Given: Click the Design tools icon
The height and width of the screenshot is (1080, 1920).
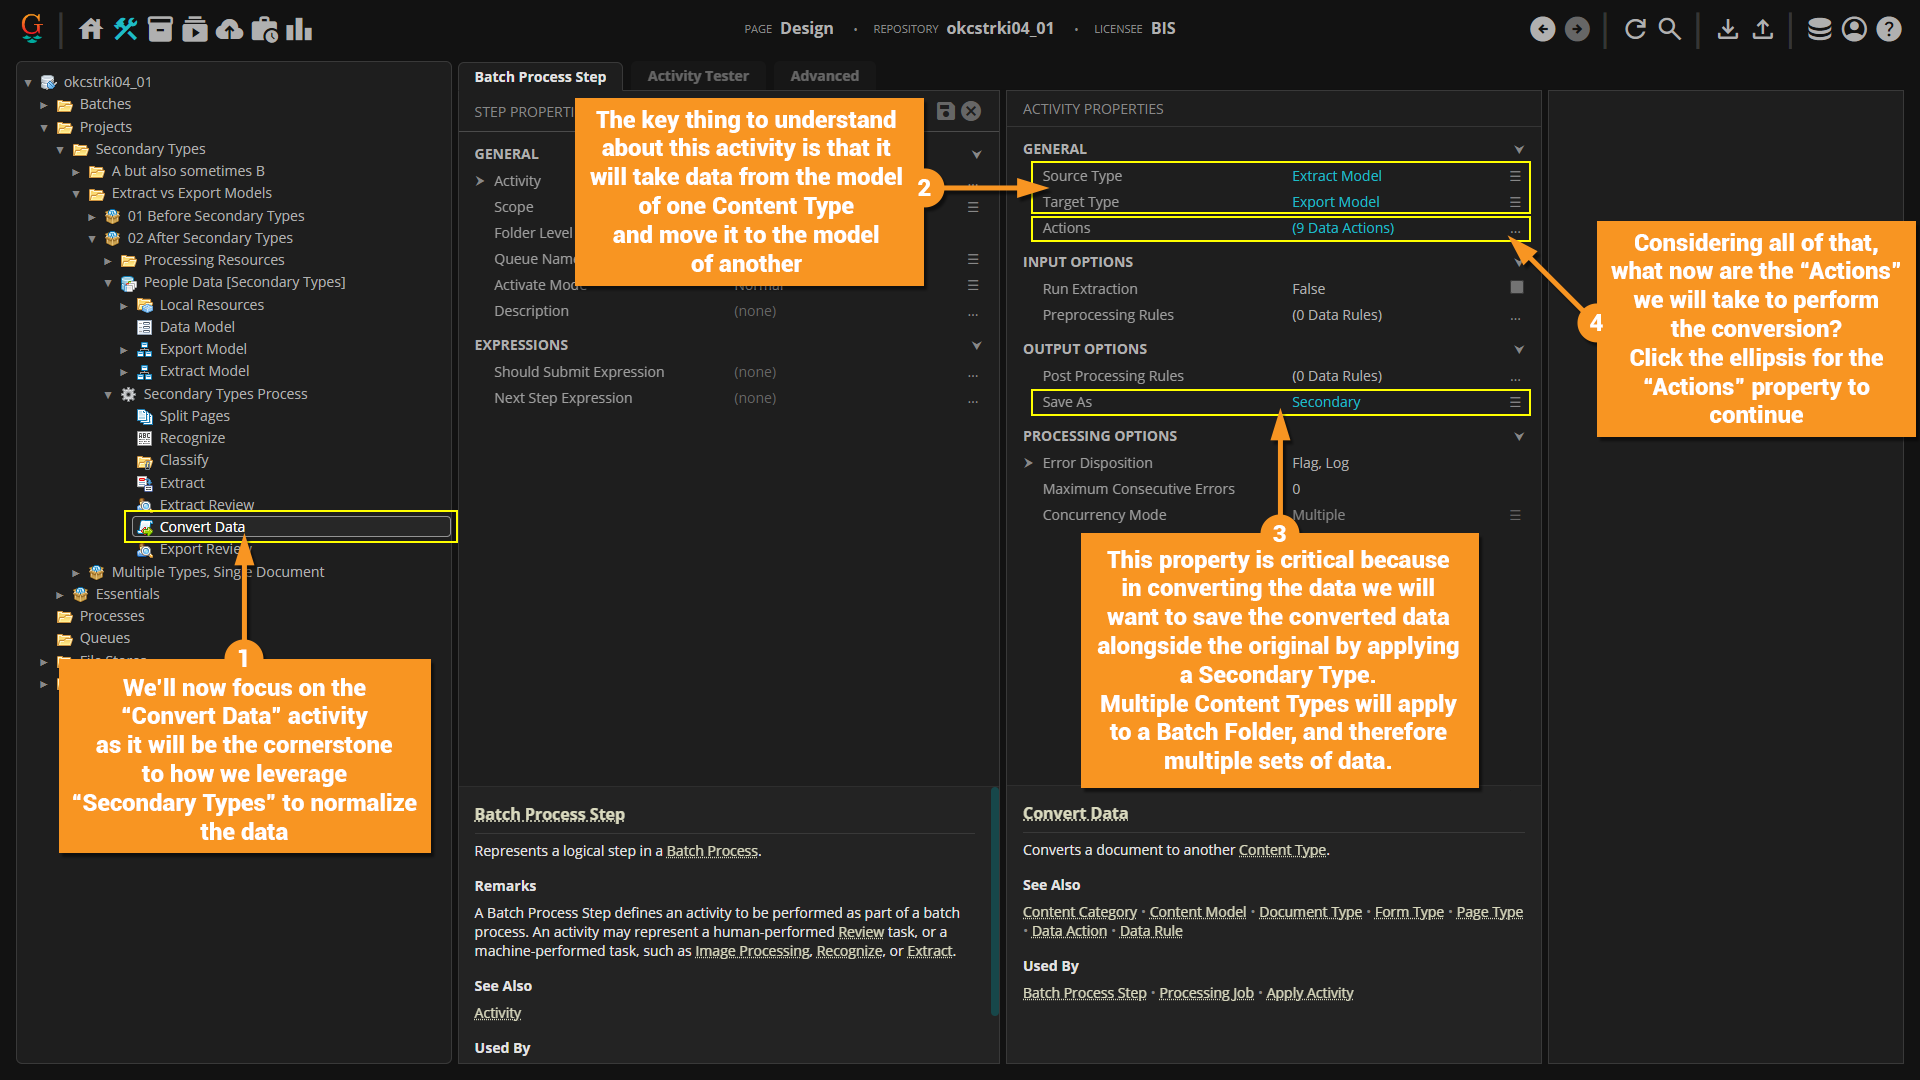Looking at the screenshot, I should tap(126, 29).
